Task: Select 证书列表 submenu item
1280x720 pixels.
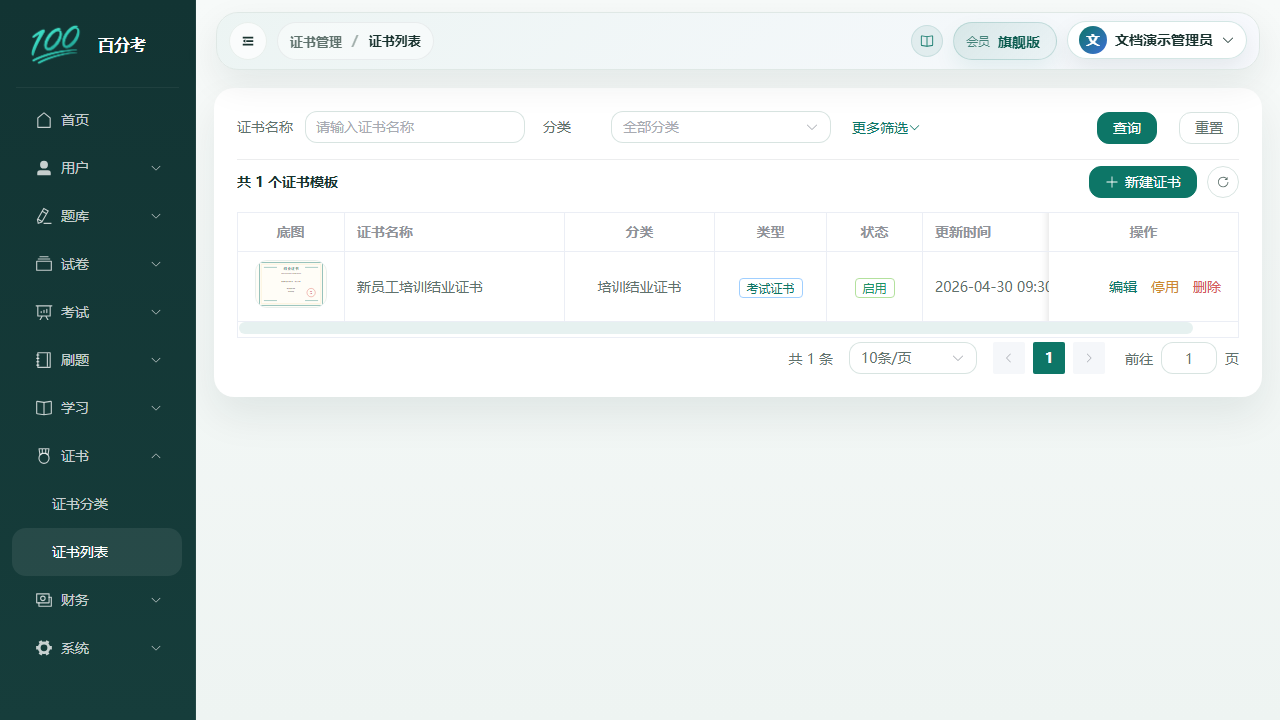Action: tap(97, 552)
